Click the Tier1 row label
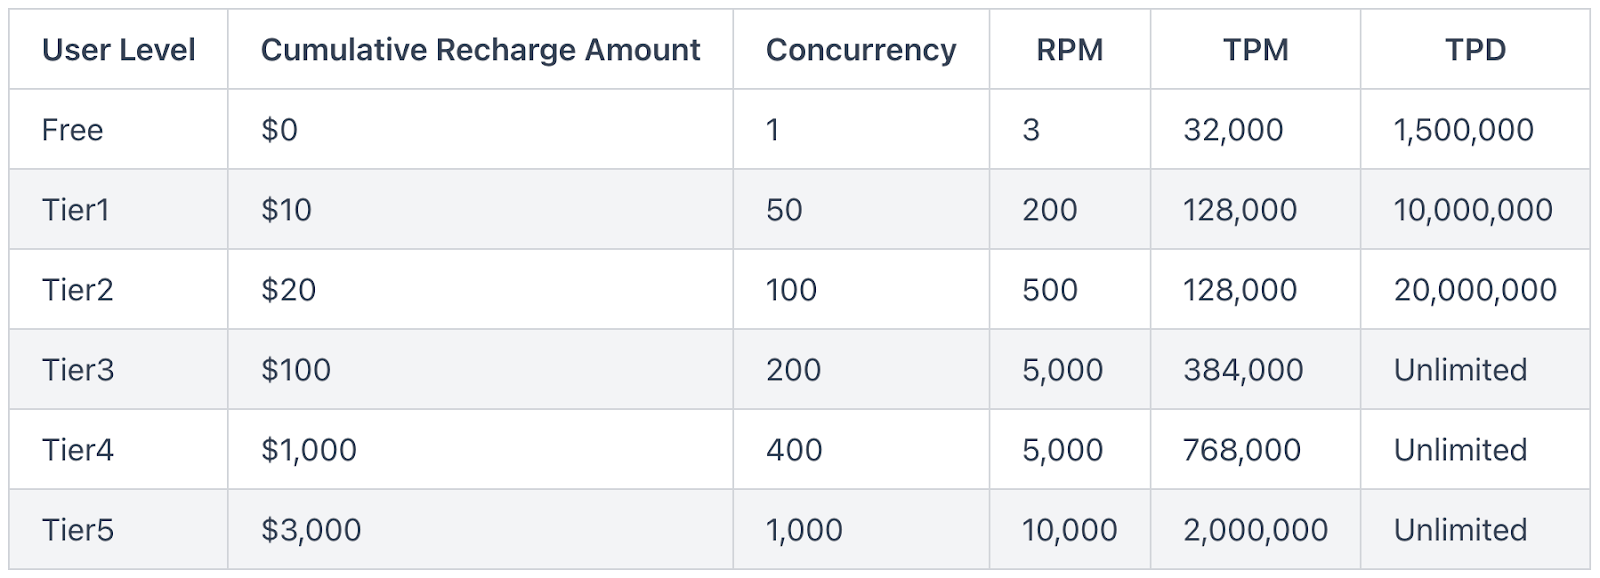The height and width of the screenshot is (578, 1600). pyautogui.click(x=76, y=210)
